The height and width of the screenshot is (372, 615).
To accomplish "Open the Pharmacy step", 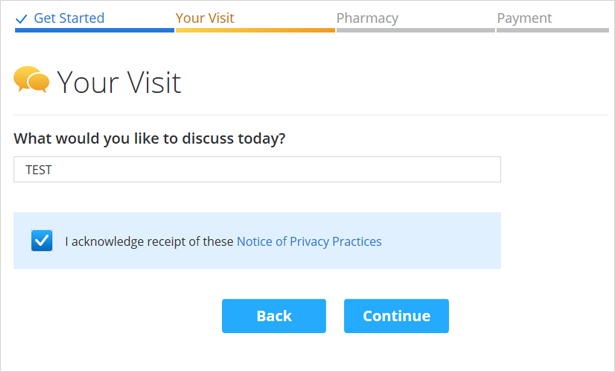I will pyautogui.click(x=367, y=18).
